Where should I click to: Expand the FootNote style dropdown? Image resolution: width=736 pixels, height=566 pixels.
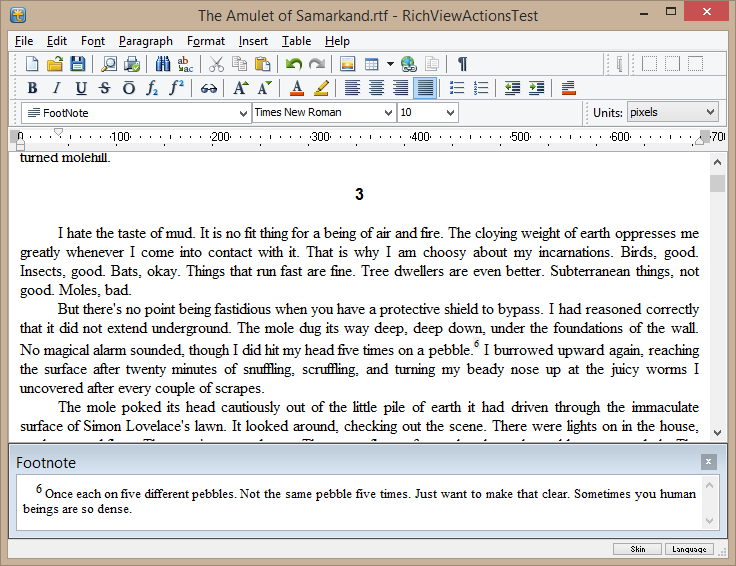coord(243,113)
